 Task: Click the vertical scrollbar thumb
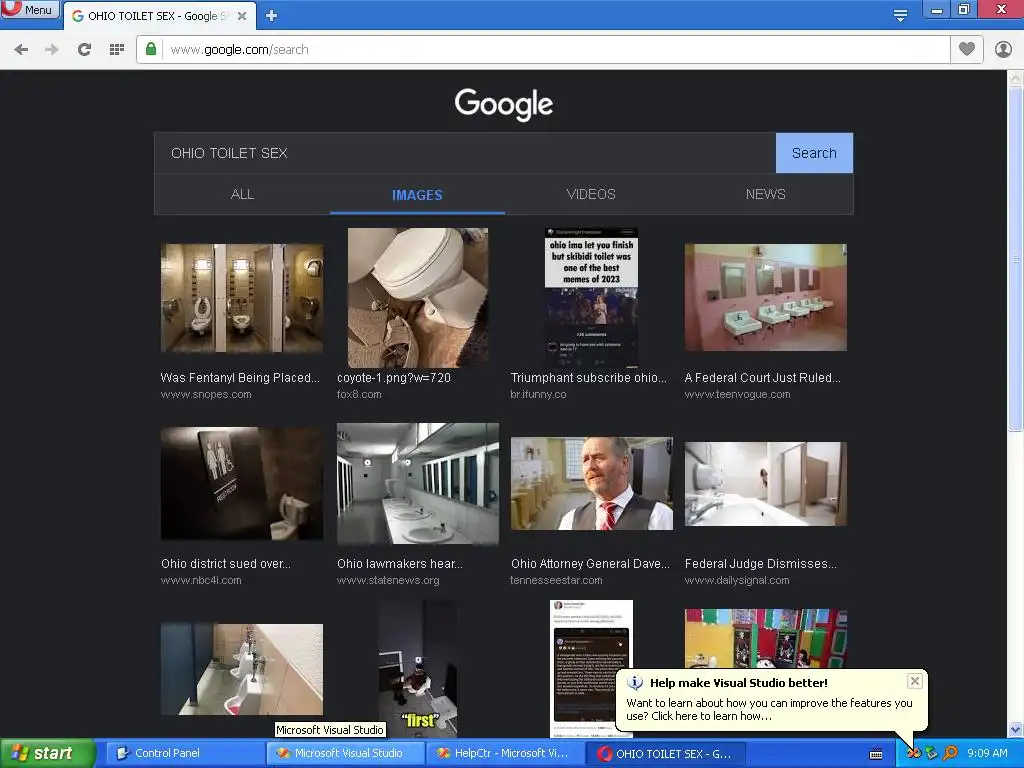(1015, 259)
